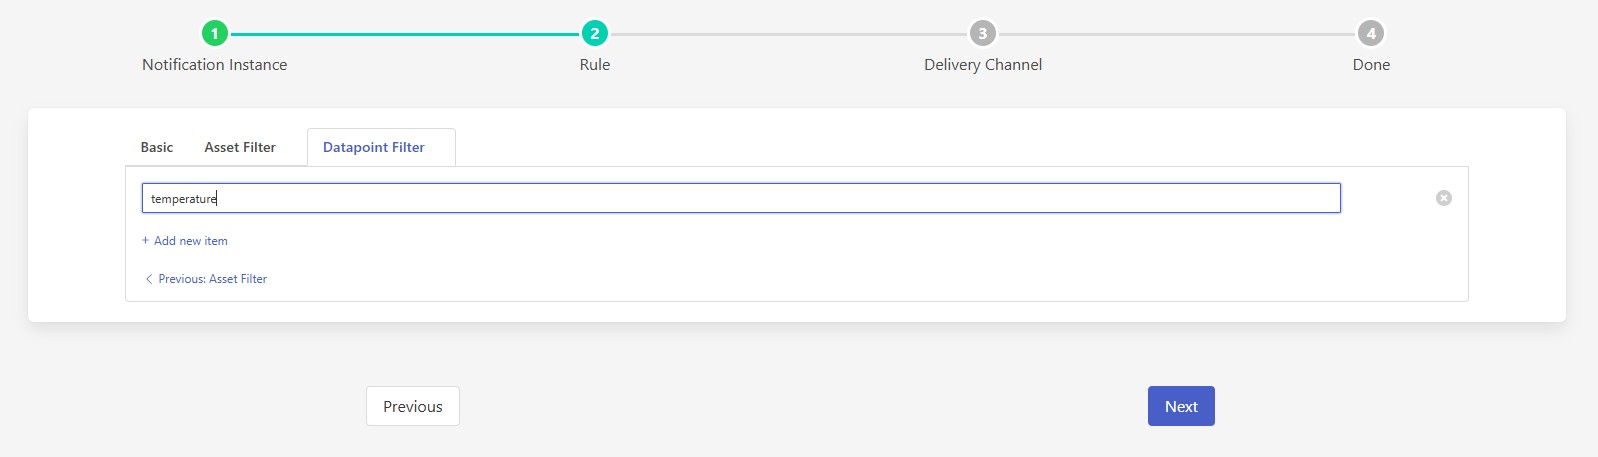
Task: Click the grey step 3 circle
Action: click(982, 34)
